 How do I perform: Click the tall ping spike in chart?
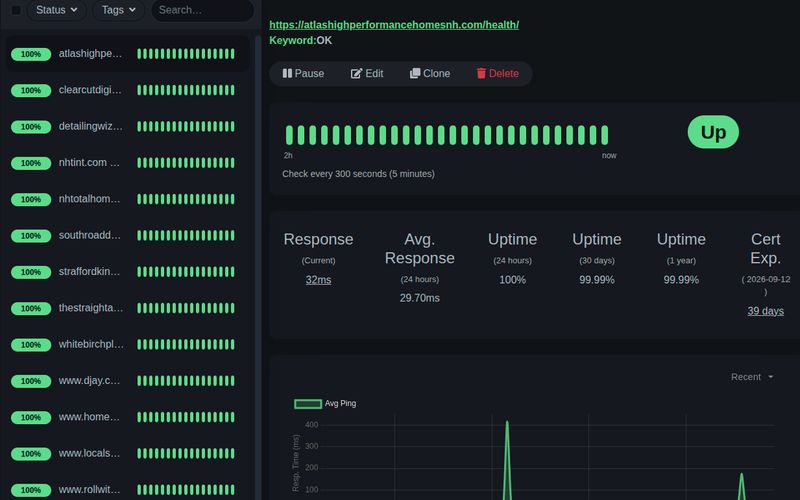pyautogui.click(x=507, y=459)
